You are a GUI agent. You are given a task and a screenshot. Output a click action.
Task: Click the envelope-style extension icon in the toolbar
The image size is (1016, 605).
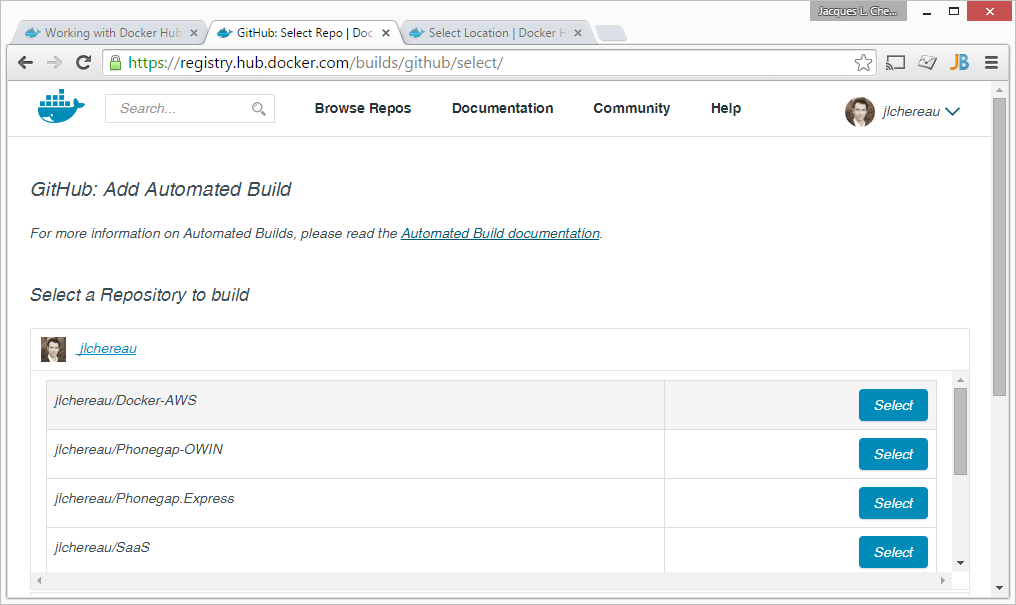coord(927,62)
